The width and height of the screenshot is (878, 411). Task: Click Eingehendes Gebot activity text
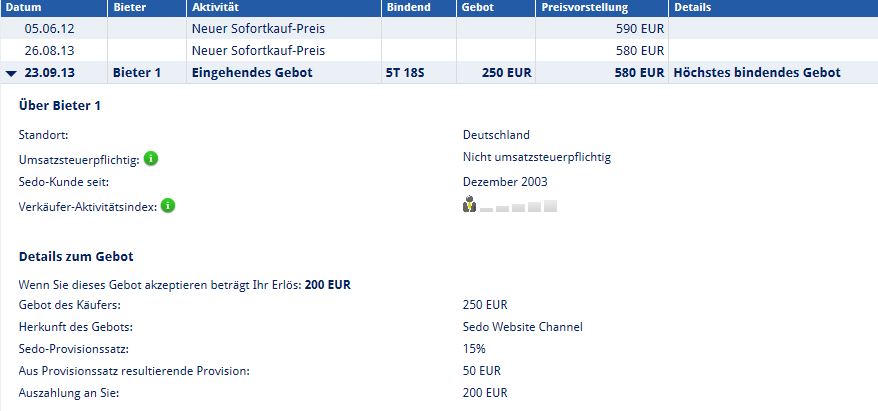click(252, 73)
